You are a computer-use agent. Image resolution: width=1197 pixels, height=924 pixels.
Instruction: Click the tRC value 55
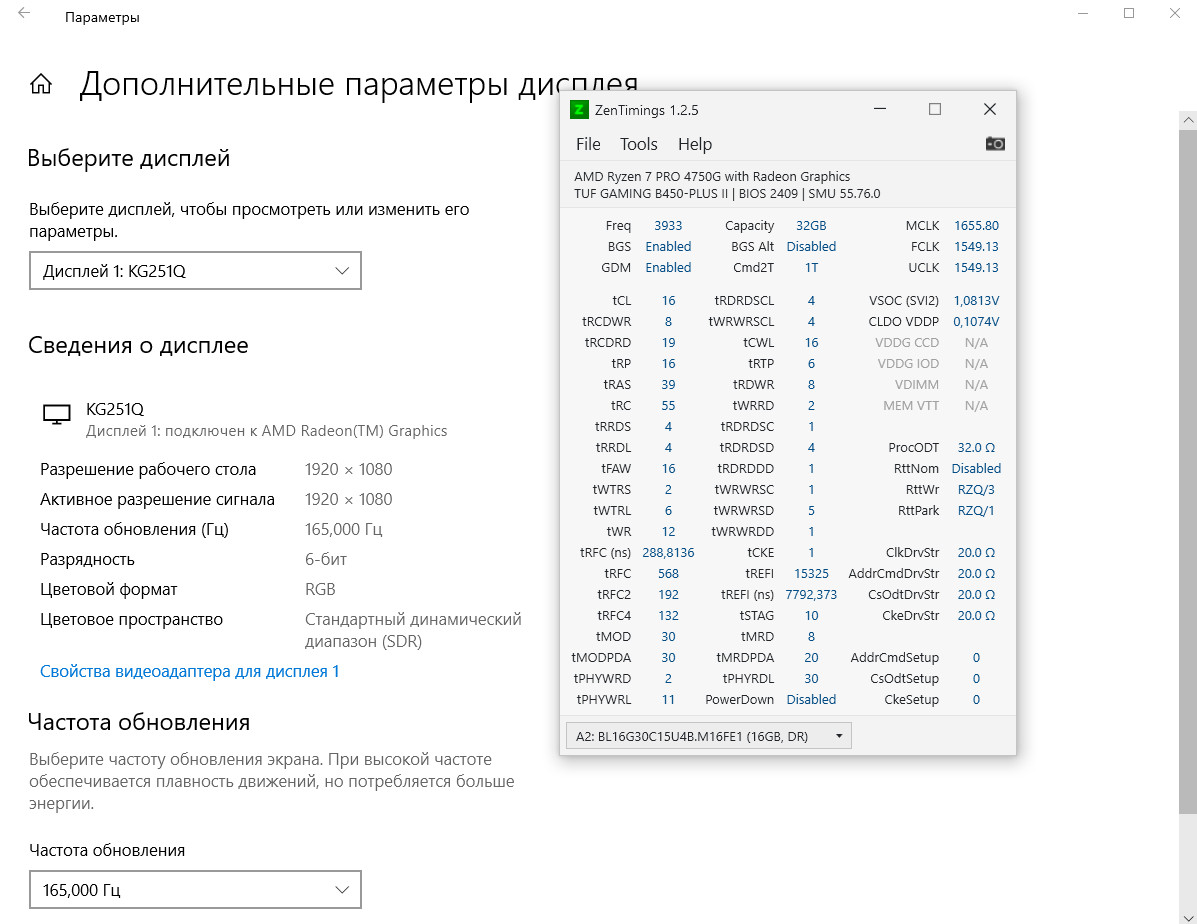pos(668,405)
